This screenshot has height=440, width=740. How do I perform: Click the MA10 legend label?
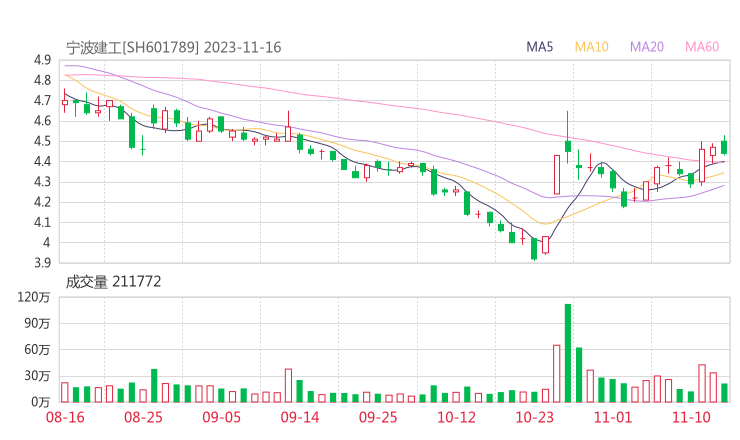click(591, 47)
